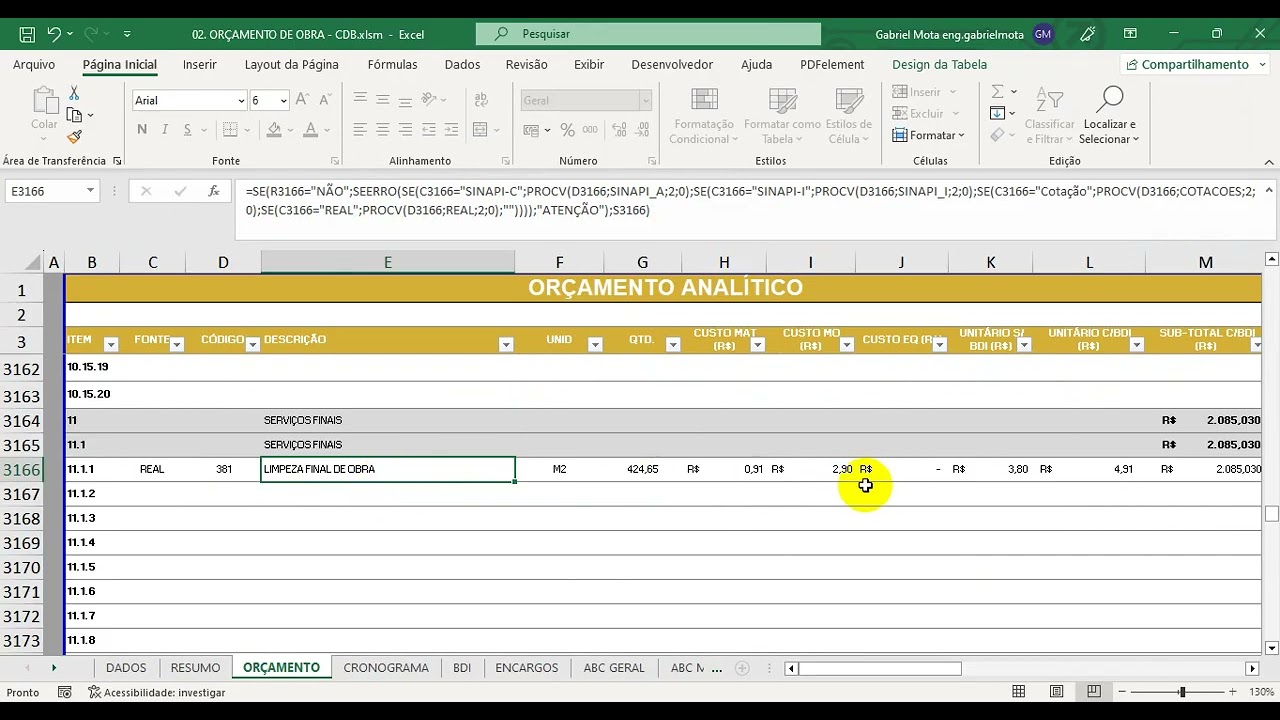Click the Pesquisar search box
Image resolution: width=1280 pixels, height=720 pixels.
pos(648,34)
